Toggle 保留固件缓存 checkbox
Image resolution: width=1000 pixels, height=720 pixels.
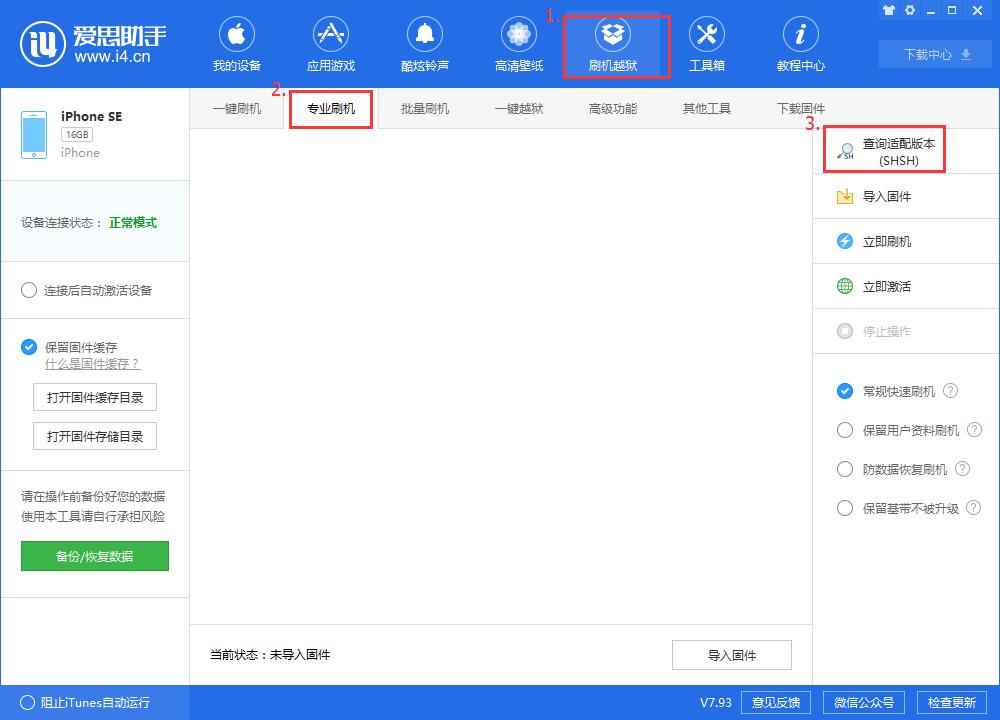pyautogui.click(x=29, y=347)
